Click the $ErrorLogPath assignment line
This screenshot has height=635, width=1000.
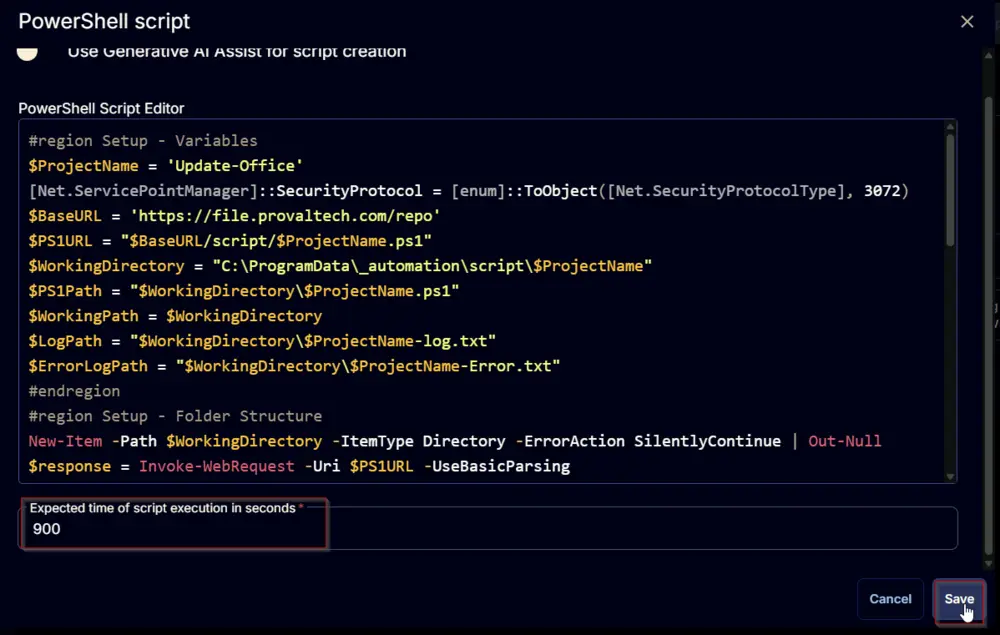click(x=294, y=366)
